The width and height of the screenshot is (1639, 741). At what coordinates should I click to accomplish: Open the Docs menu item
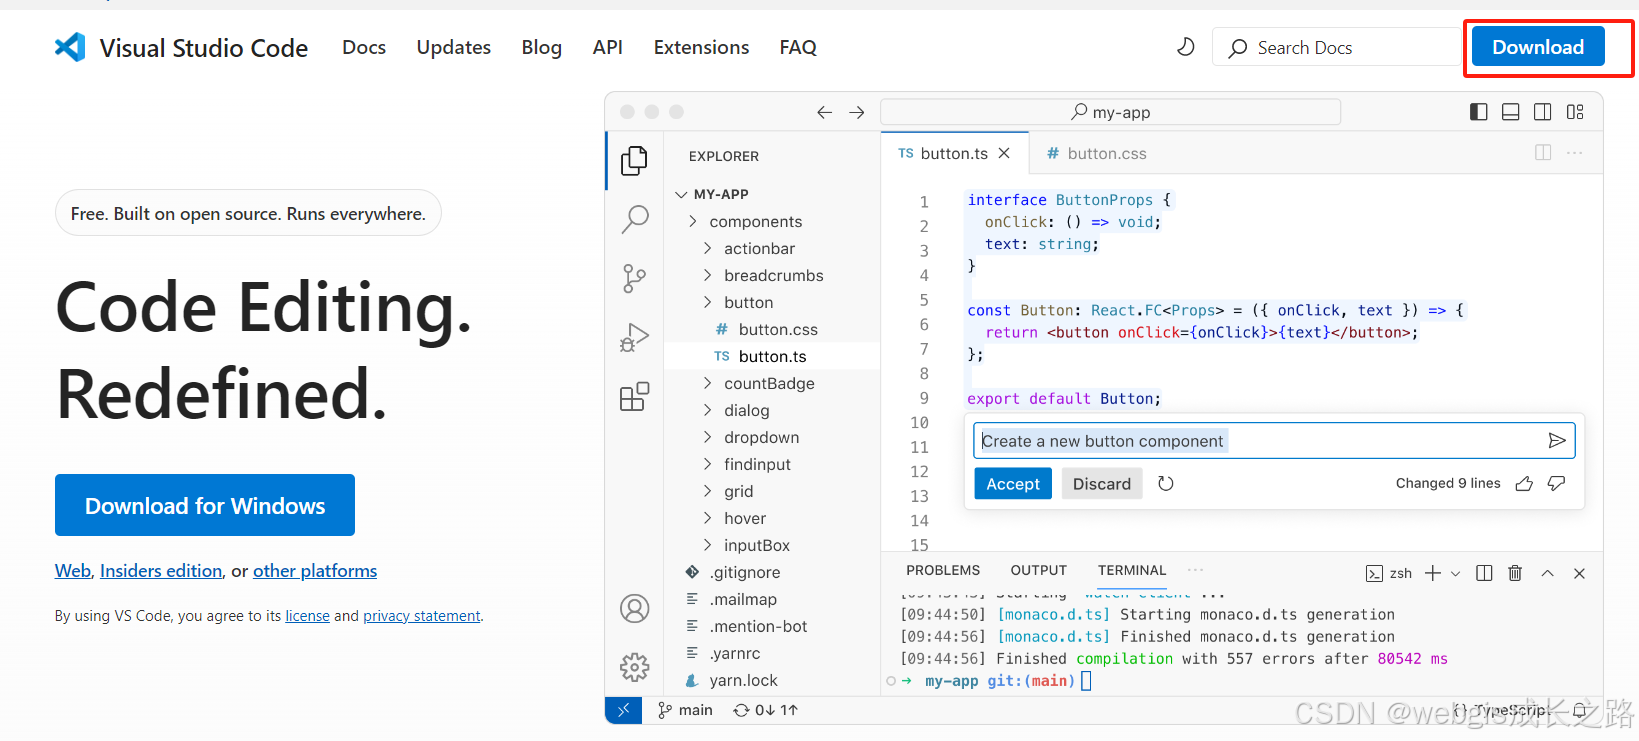tap(364, 47)
